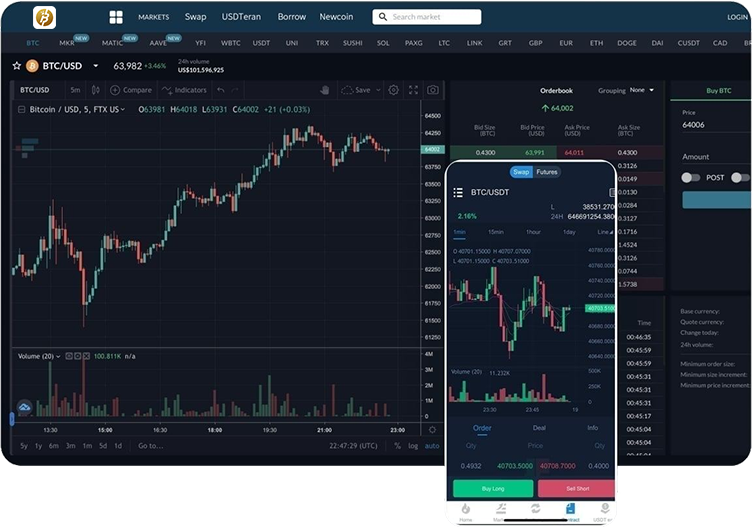Click the Bitcoin coin icon beside BTC/USD

(x=32, y=66)
